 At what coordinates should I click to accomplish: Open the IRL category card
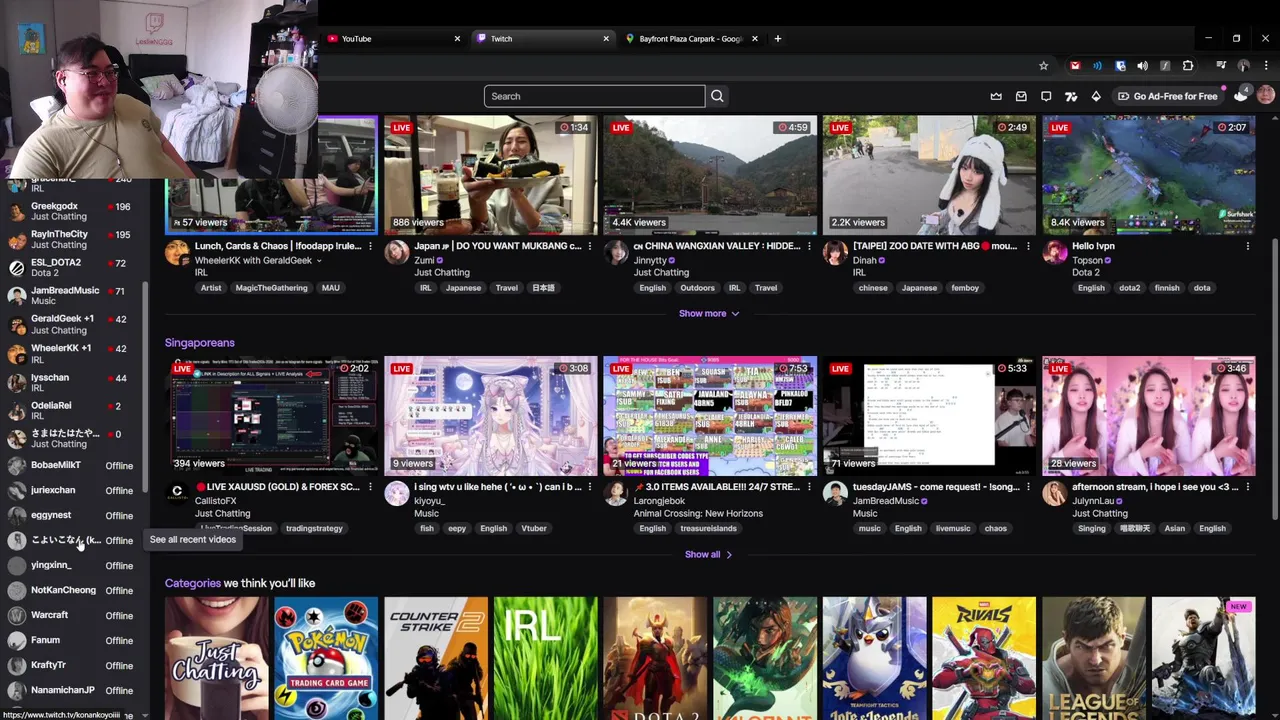pos(546,658)
